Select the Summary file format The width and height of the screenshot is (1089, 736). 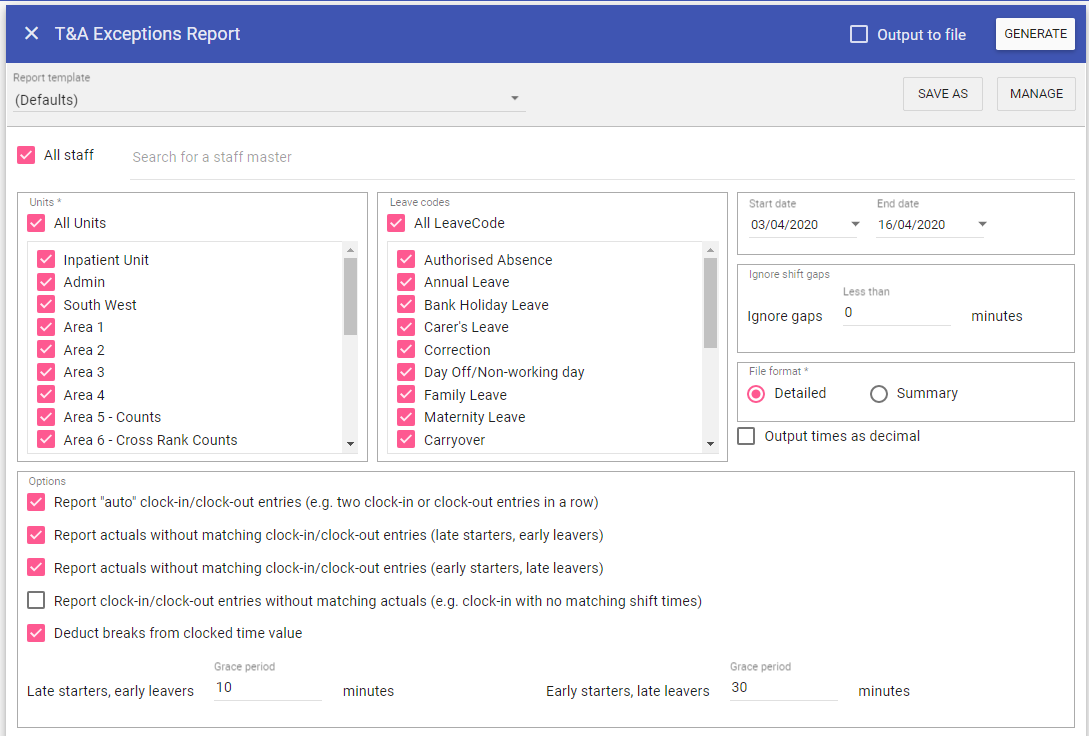click(879, 394)
